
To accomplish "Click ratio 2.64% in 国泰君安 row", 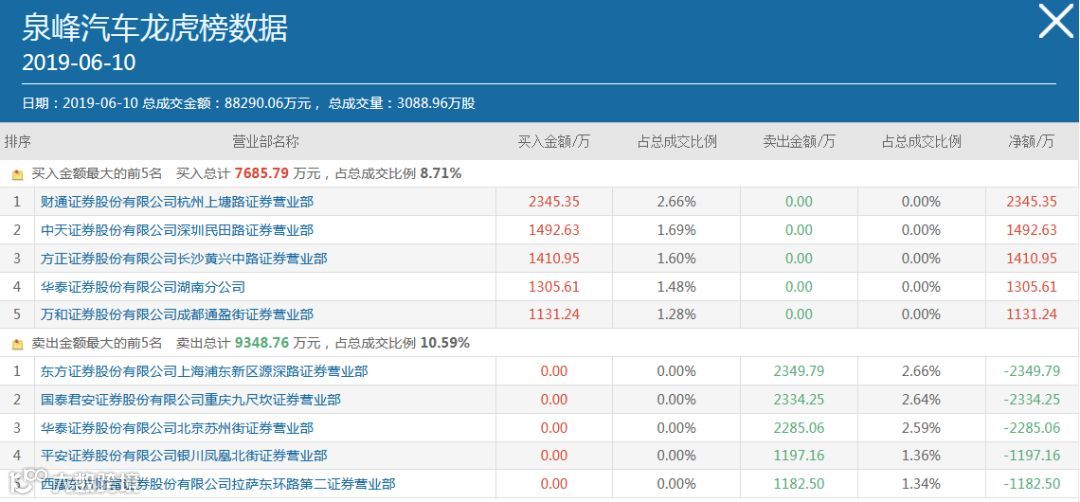I will click(x=922, y=399).
